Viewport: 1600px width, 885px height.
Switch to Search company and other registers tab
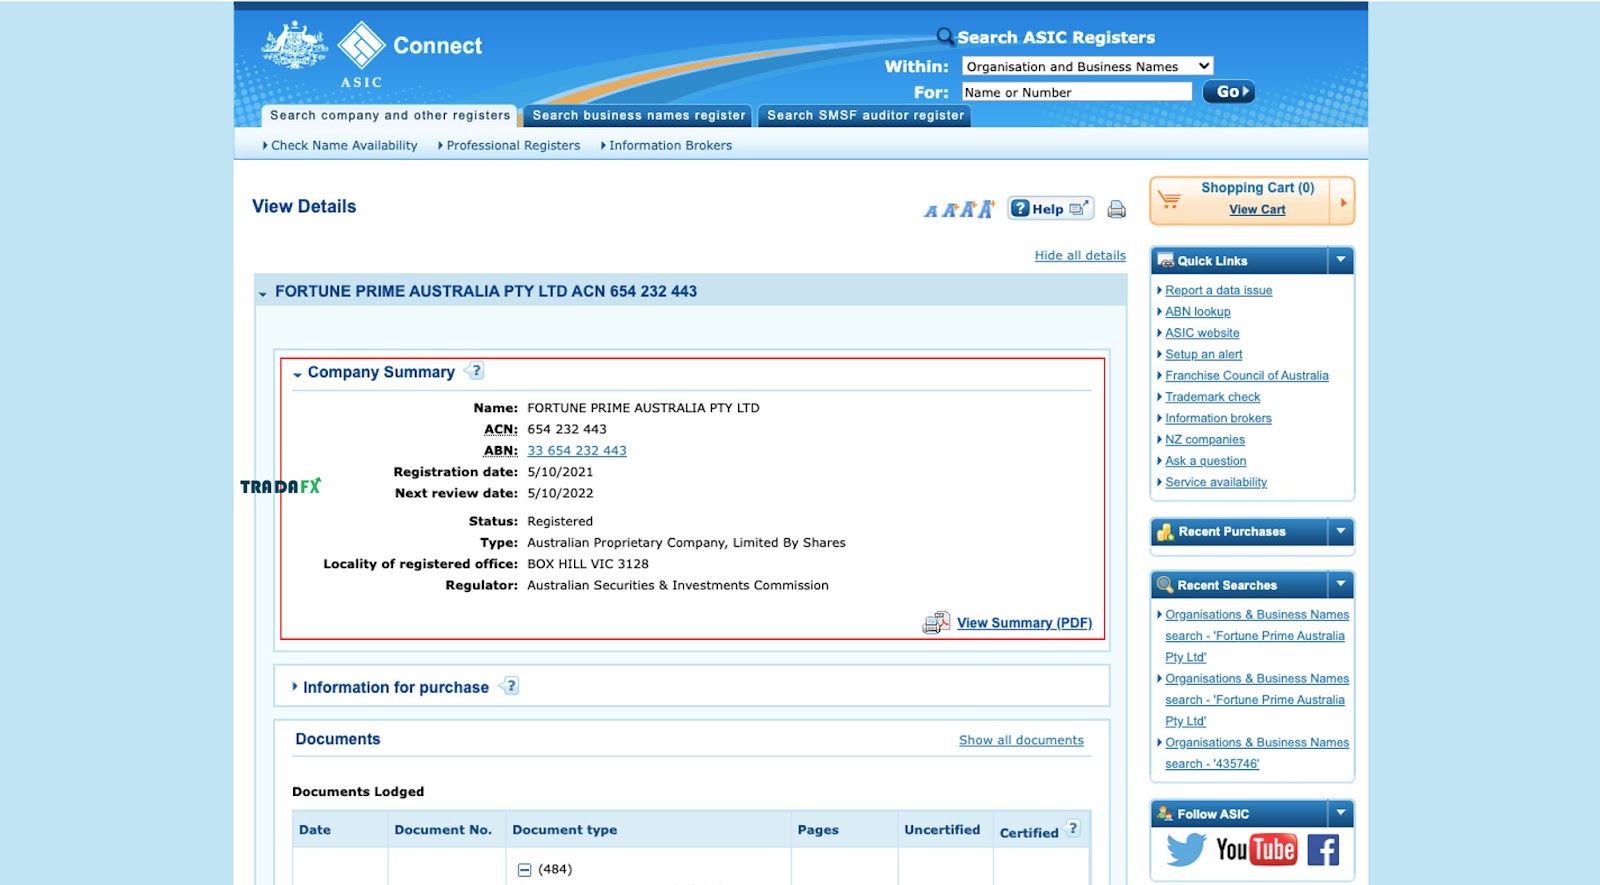click(390, 116)
